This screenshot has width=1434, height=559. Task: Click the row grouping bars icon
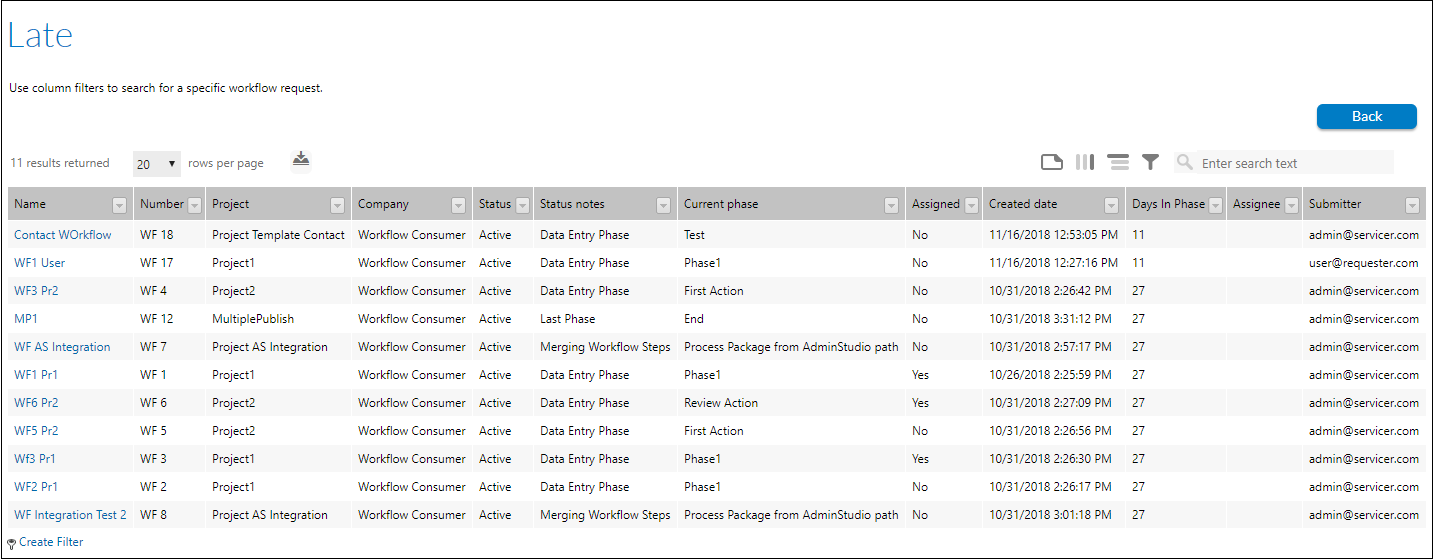tap(1118, 162)
